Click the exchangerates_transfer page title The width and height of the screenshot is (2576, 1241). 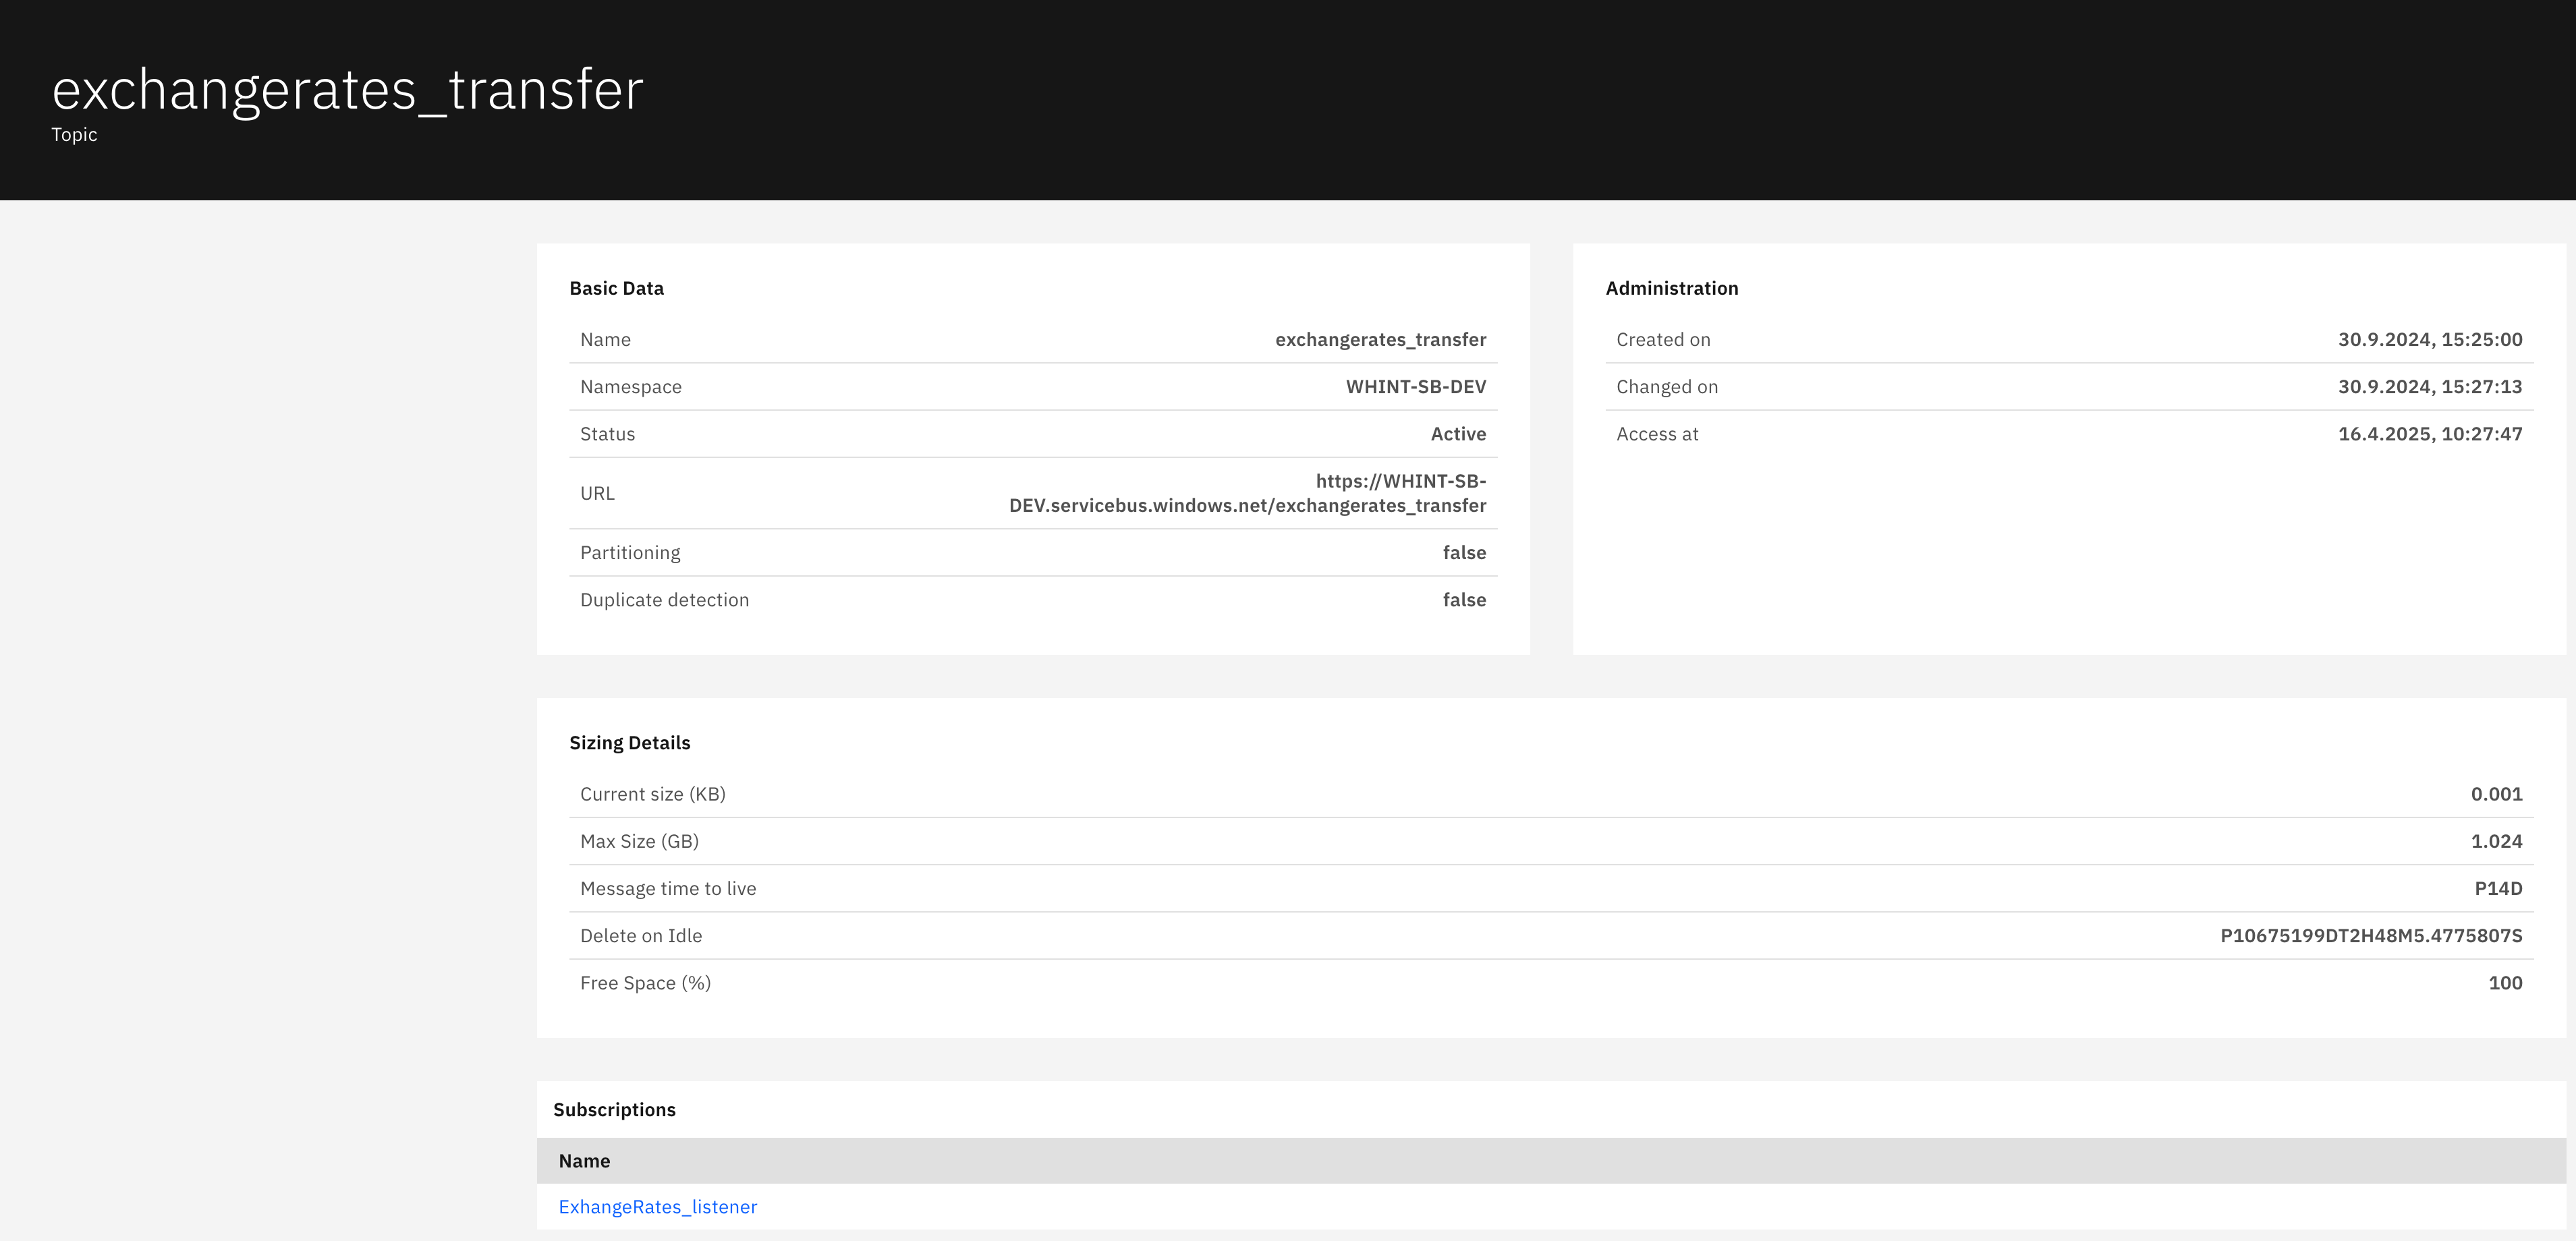(x=347, y=90)
